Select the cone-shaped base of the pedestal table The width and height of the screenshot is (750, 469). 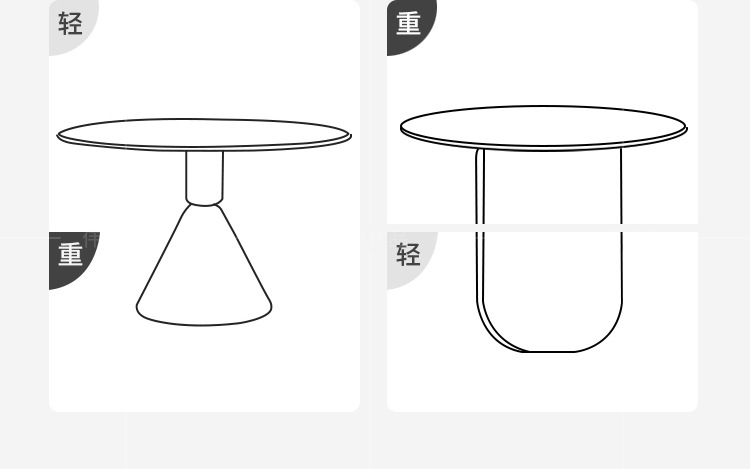tap(204, 265)
